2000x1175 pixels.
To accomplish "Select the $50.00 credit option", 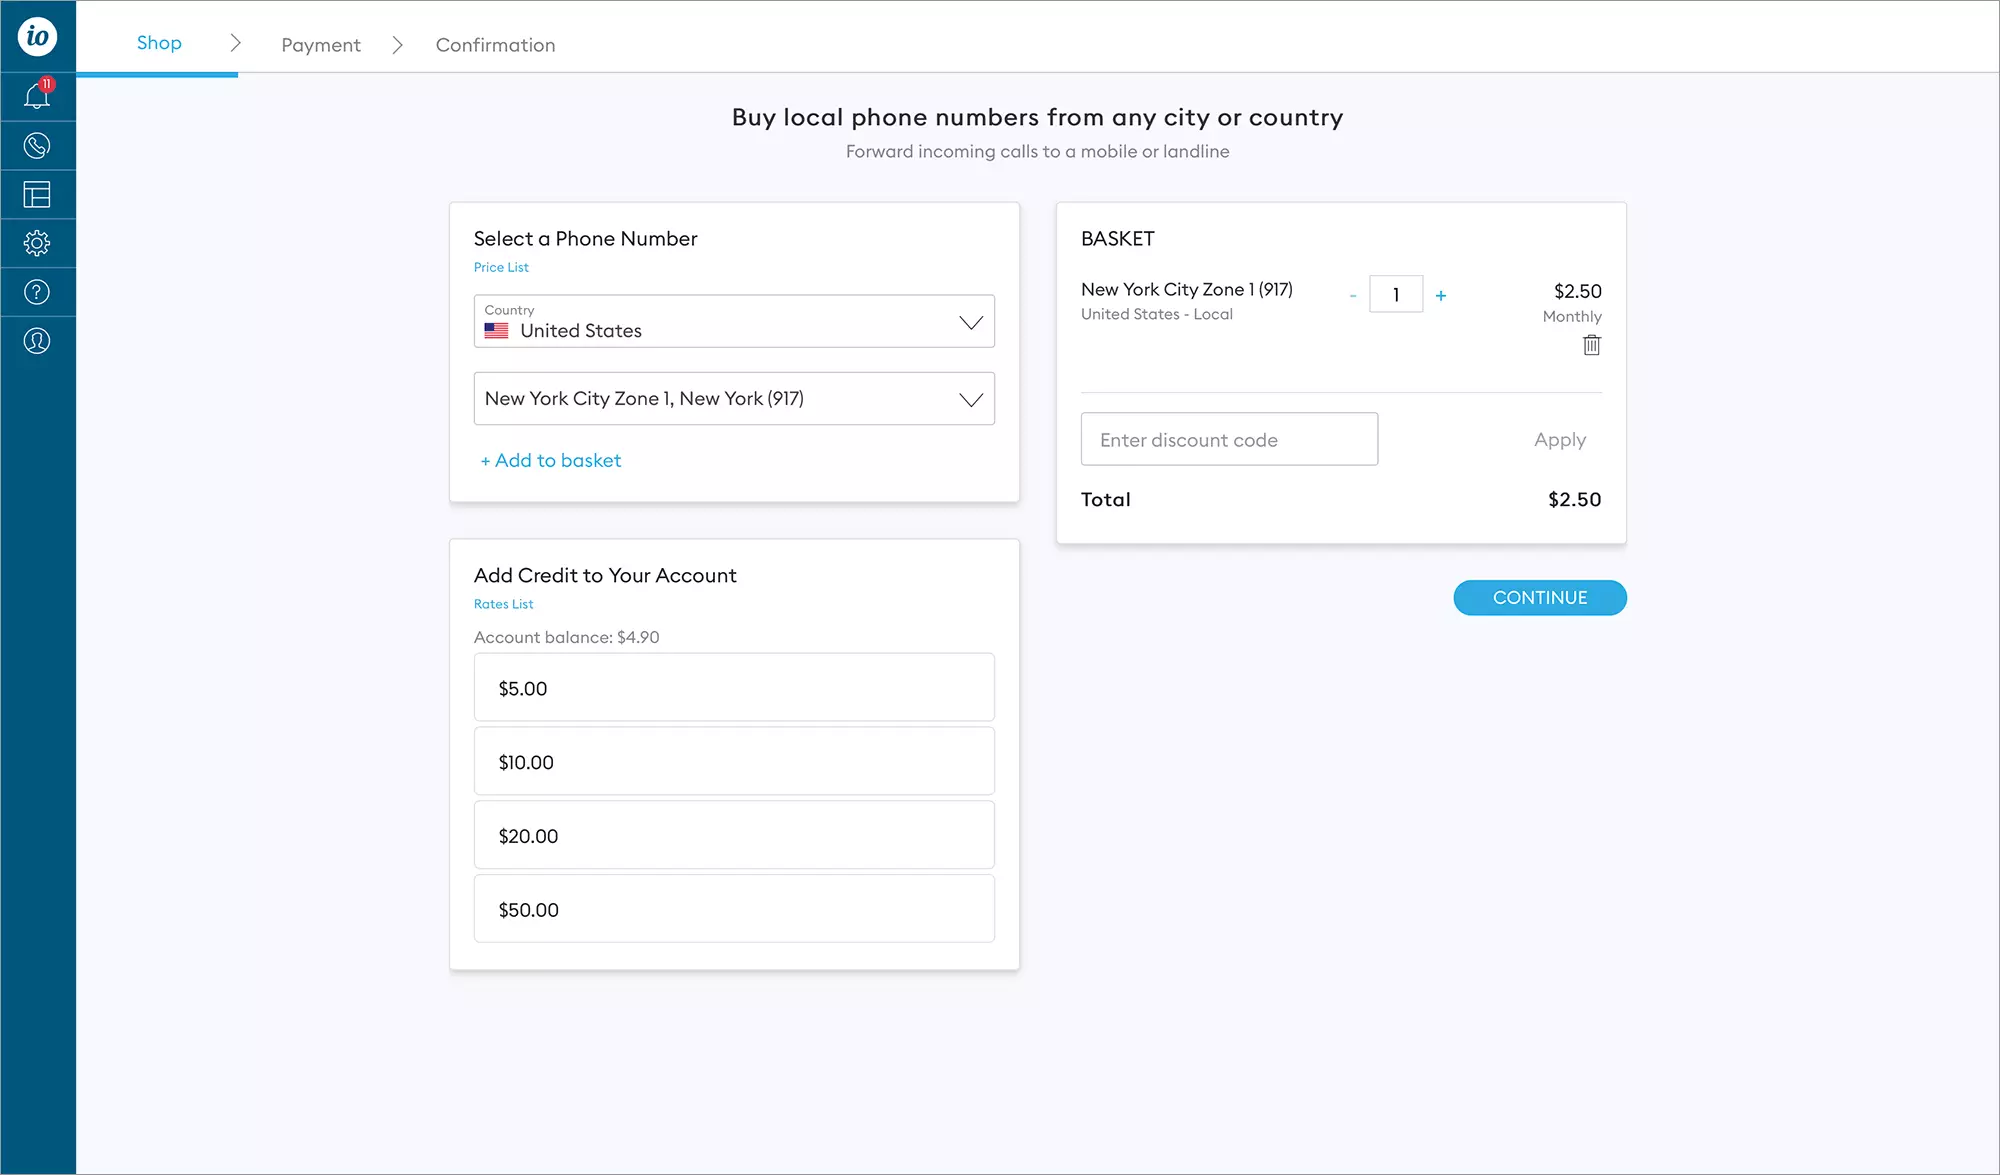I will tap(733, 909).
